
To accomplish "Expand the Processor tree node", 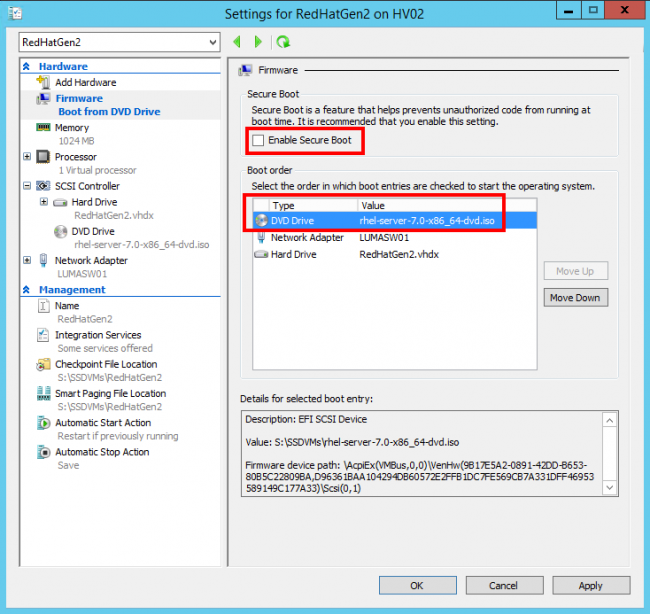I will pyautogui.click(x=27, y=157).
